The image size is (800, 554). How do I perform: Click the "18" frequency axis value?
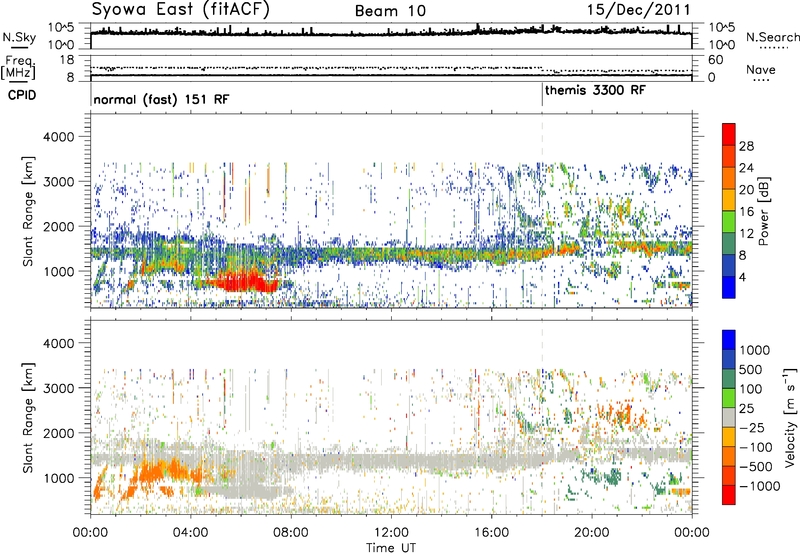(x=66, y=60)
